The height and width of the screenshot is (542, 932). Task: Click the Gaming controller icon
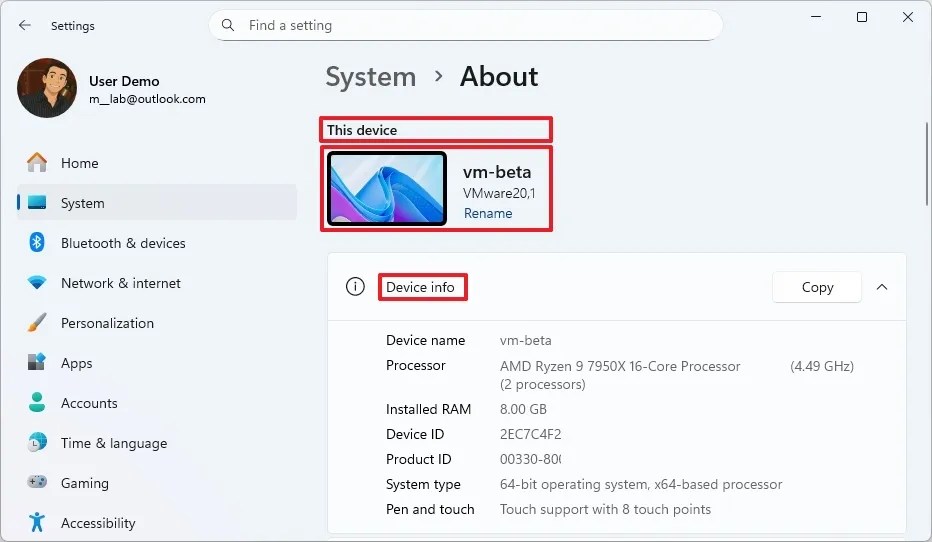[x=37, y=482]
